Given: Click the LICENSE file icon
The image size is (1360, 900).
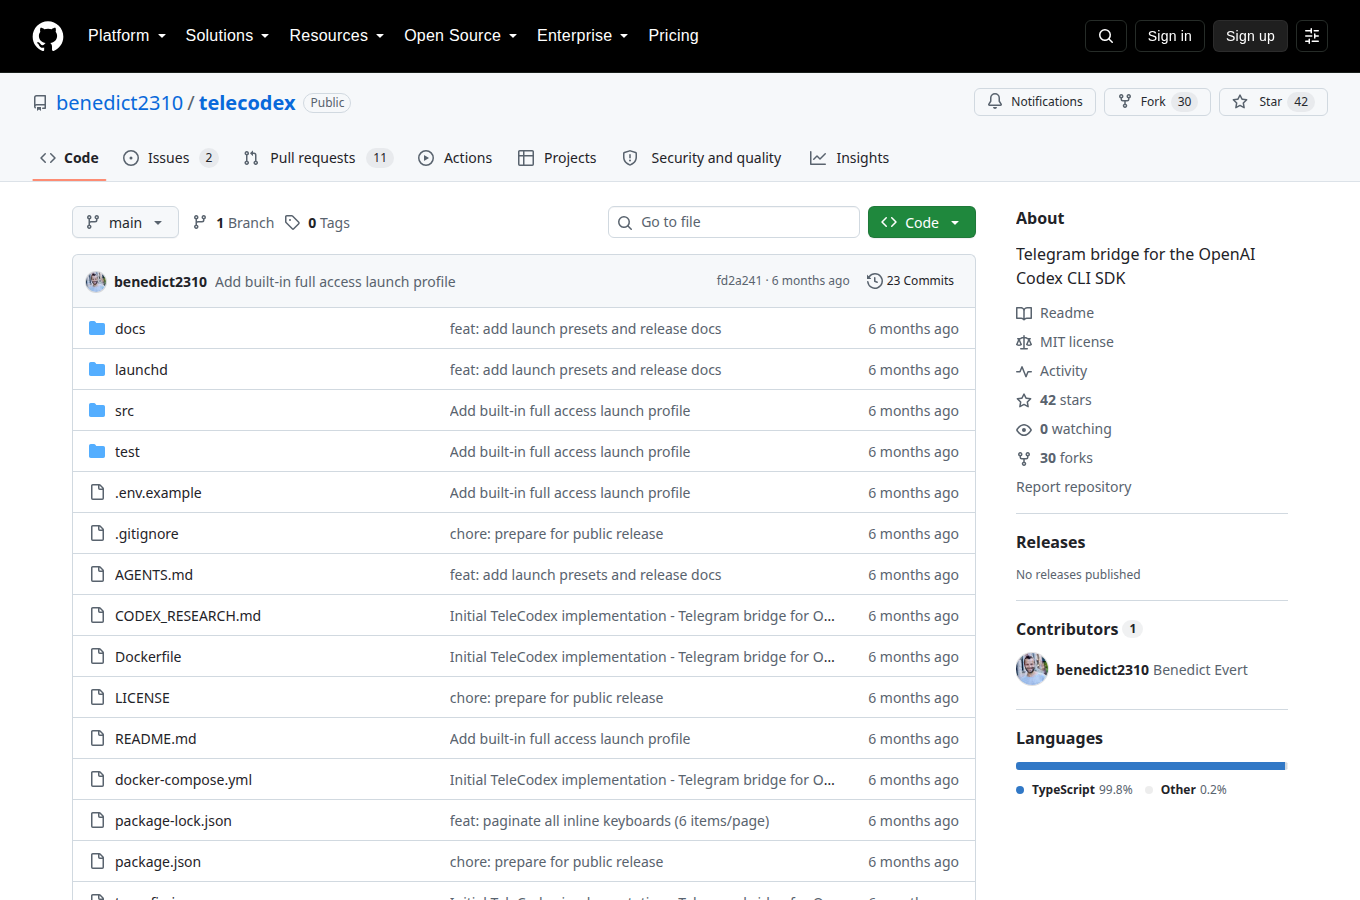Looking at the screenshot, I should click(97, 697).
